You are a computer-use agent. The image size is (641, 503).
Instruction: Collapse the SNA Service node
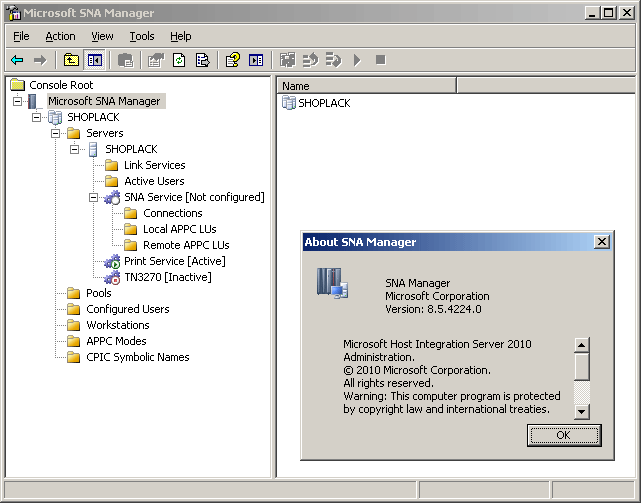tap(93, 198)
